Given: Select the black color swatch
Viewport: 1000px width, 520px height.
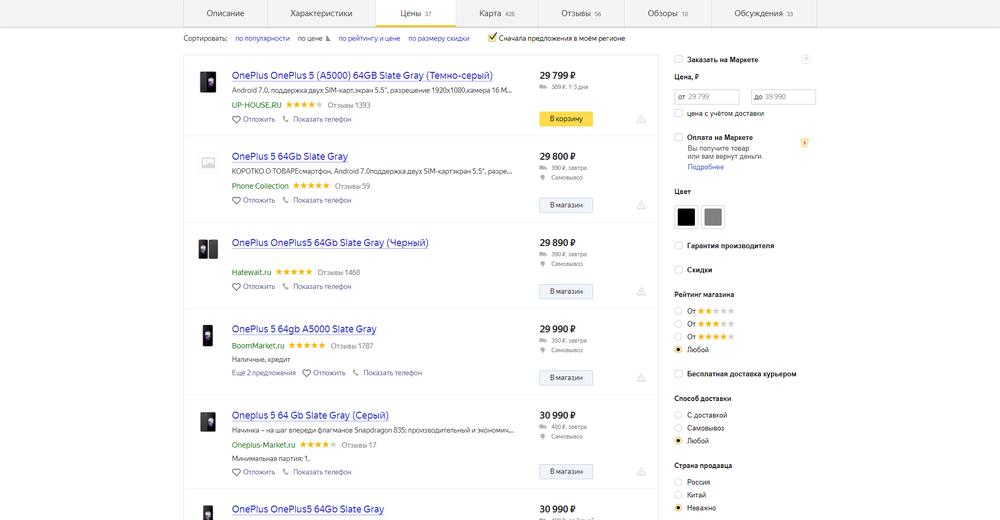Looking at the screenshot, I should point(686,217).
